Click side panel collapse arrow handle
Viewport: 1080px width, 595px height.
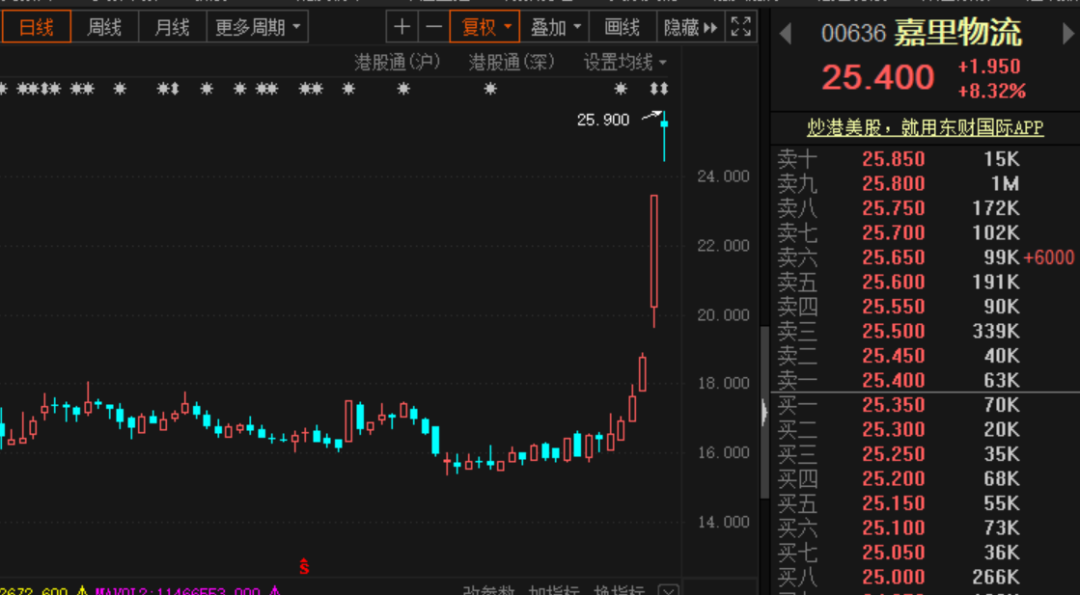tap(764, 412)
